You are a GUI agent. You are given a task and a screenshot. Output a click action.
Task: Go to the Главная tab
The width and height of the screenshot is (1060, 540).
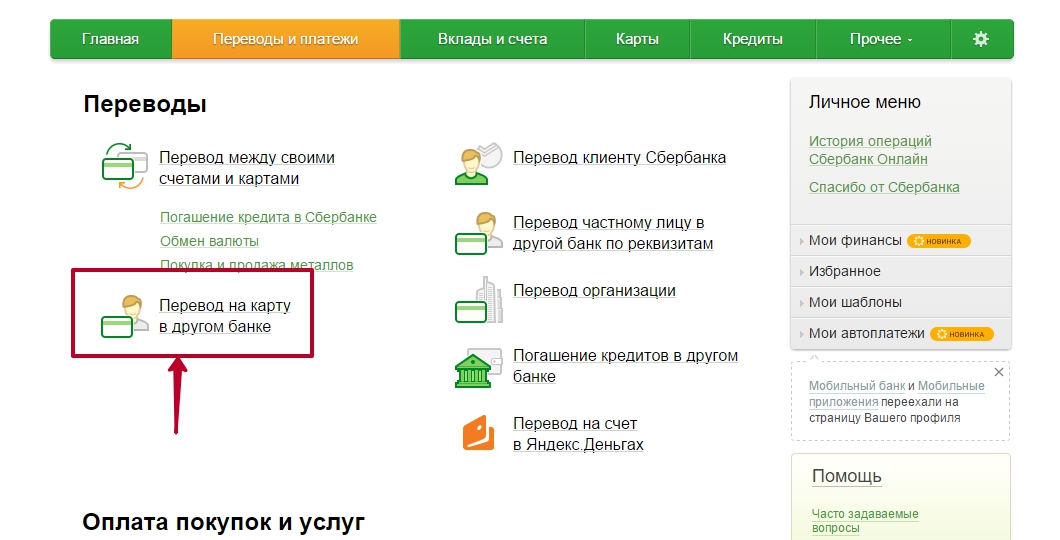tap(110, 39)
